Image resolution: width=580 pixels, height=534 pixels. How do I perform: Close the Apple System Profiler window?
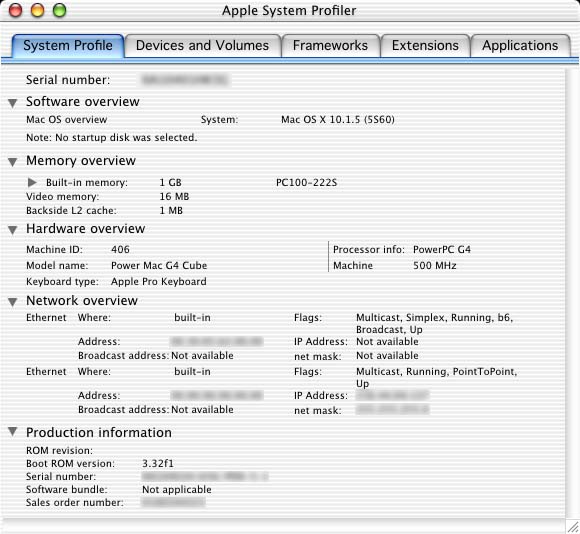[15, 10]
